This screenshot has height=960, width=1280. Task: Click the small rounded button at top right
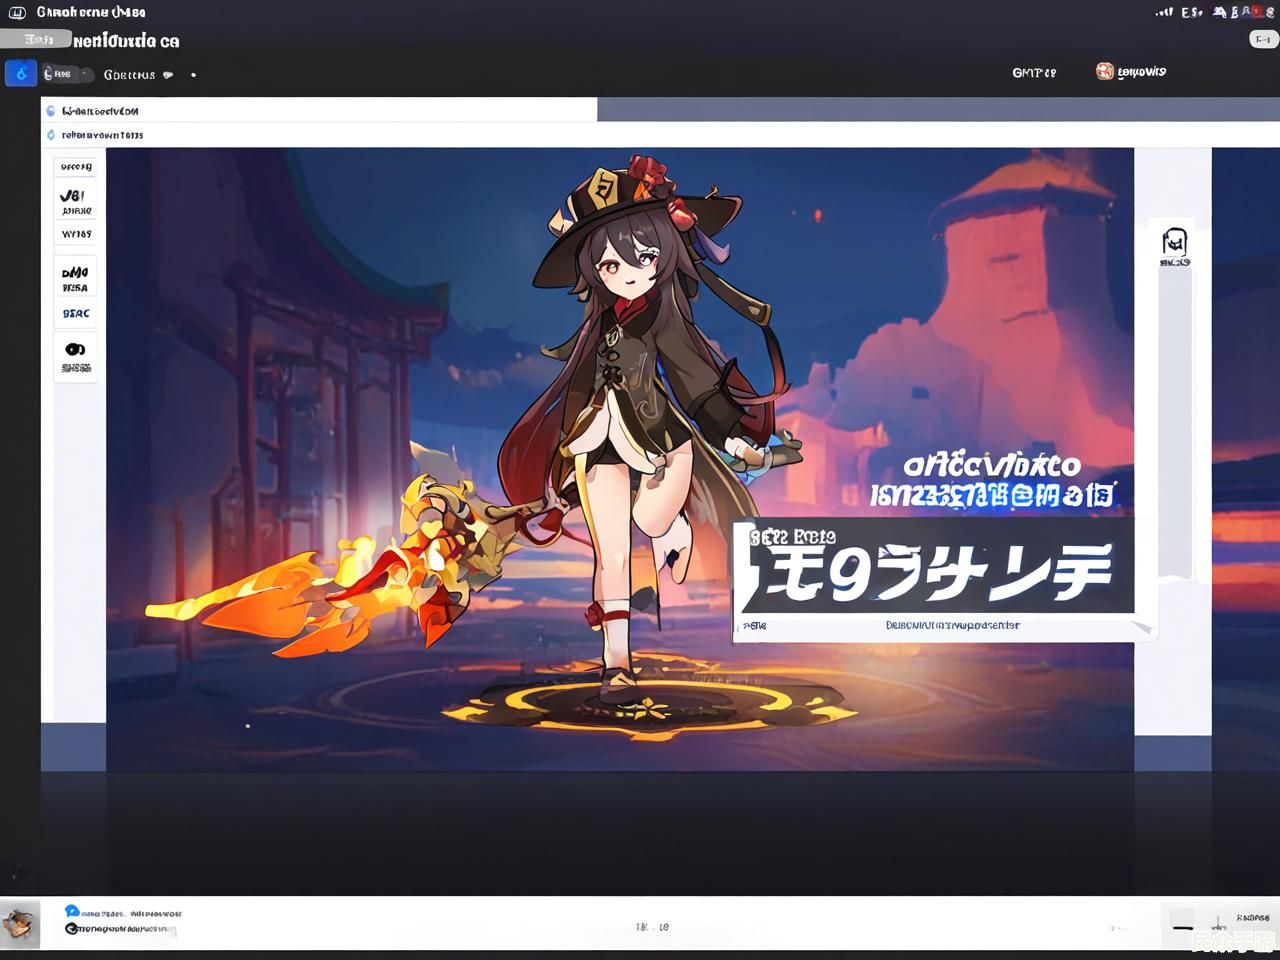1263,39
